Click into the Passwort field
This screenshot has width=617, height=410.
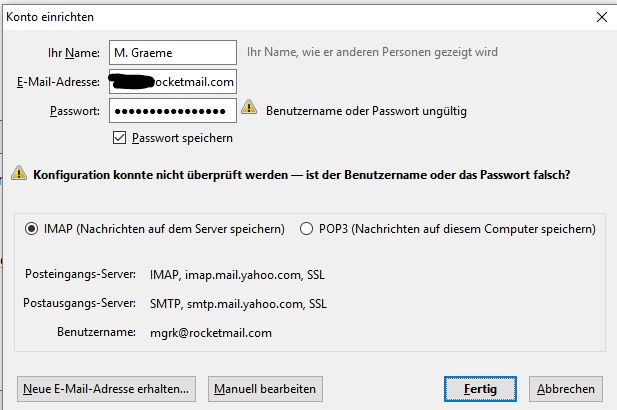(172, 110)
